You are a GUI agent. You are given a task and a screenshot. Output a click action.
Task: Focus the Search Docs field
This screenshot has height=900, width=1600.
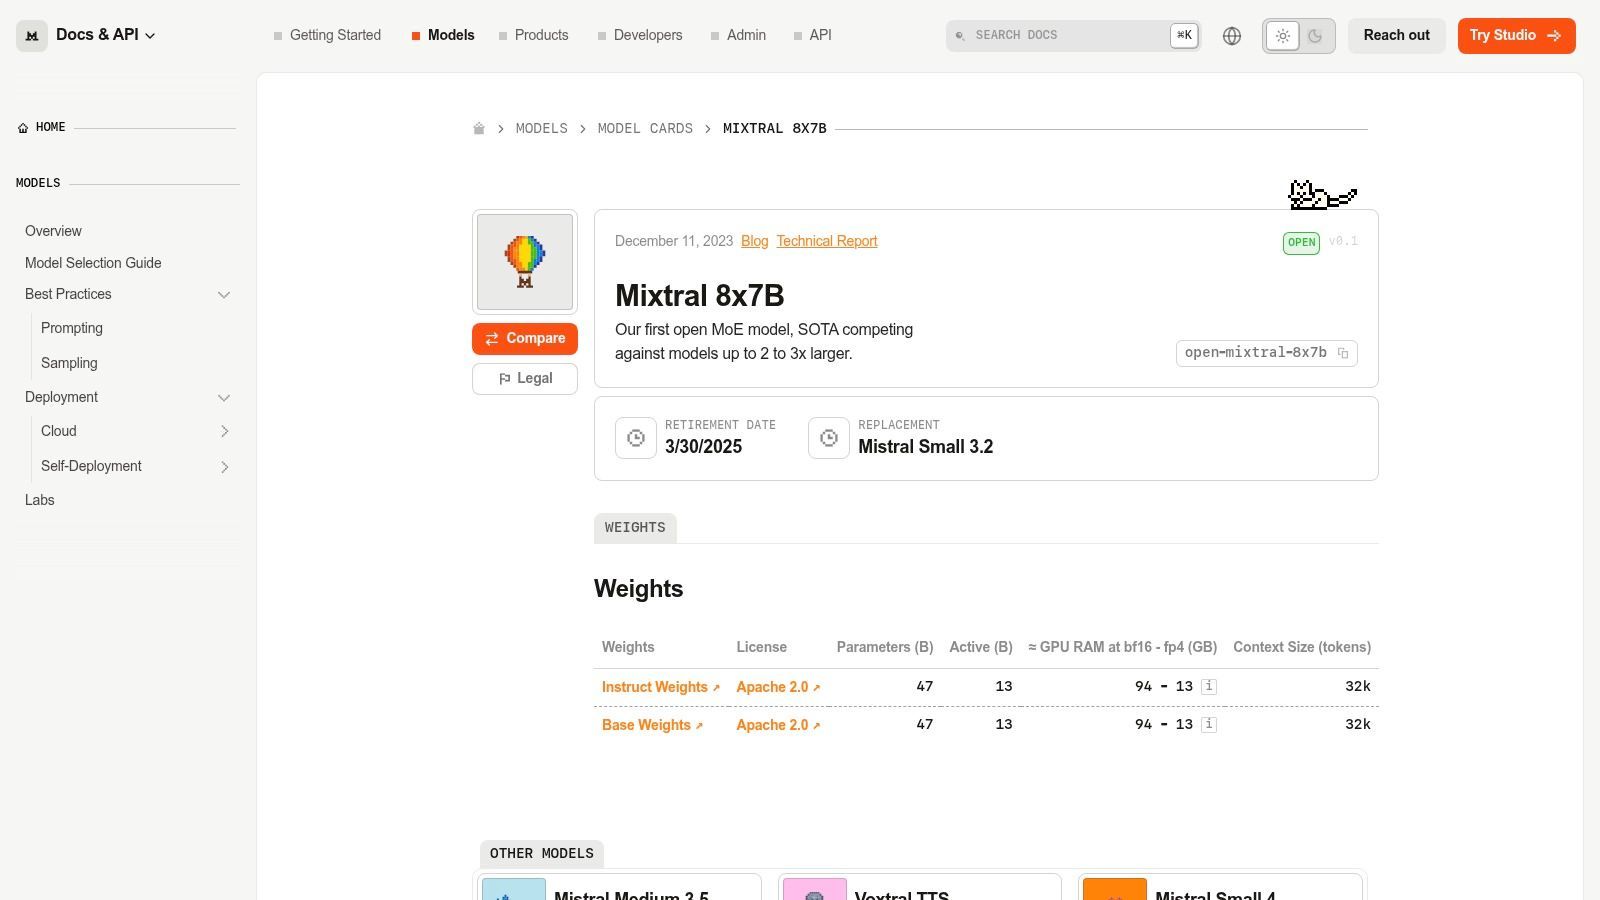(x=1073, y=35)
